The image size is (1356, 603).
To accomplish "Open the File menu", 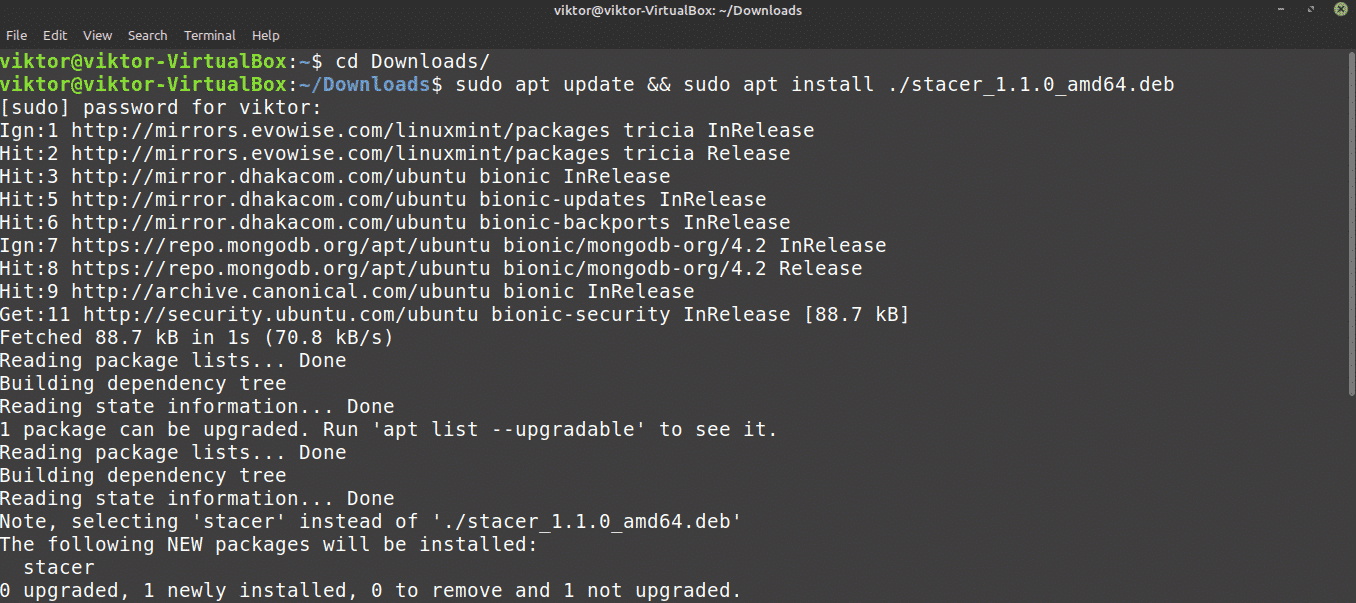I will [16, 36].
